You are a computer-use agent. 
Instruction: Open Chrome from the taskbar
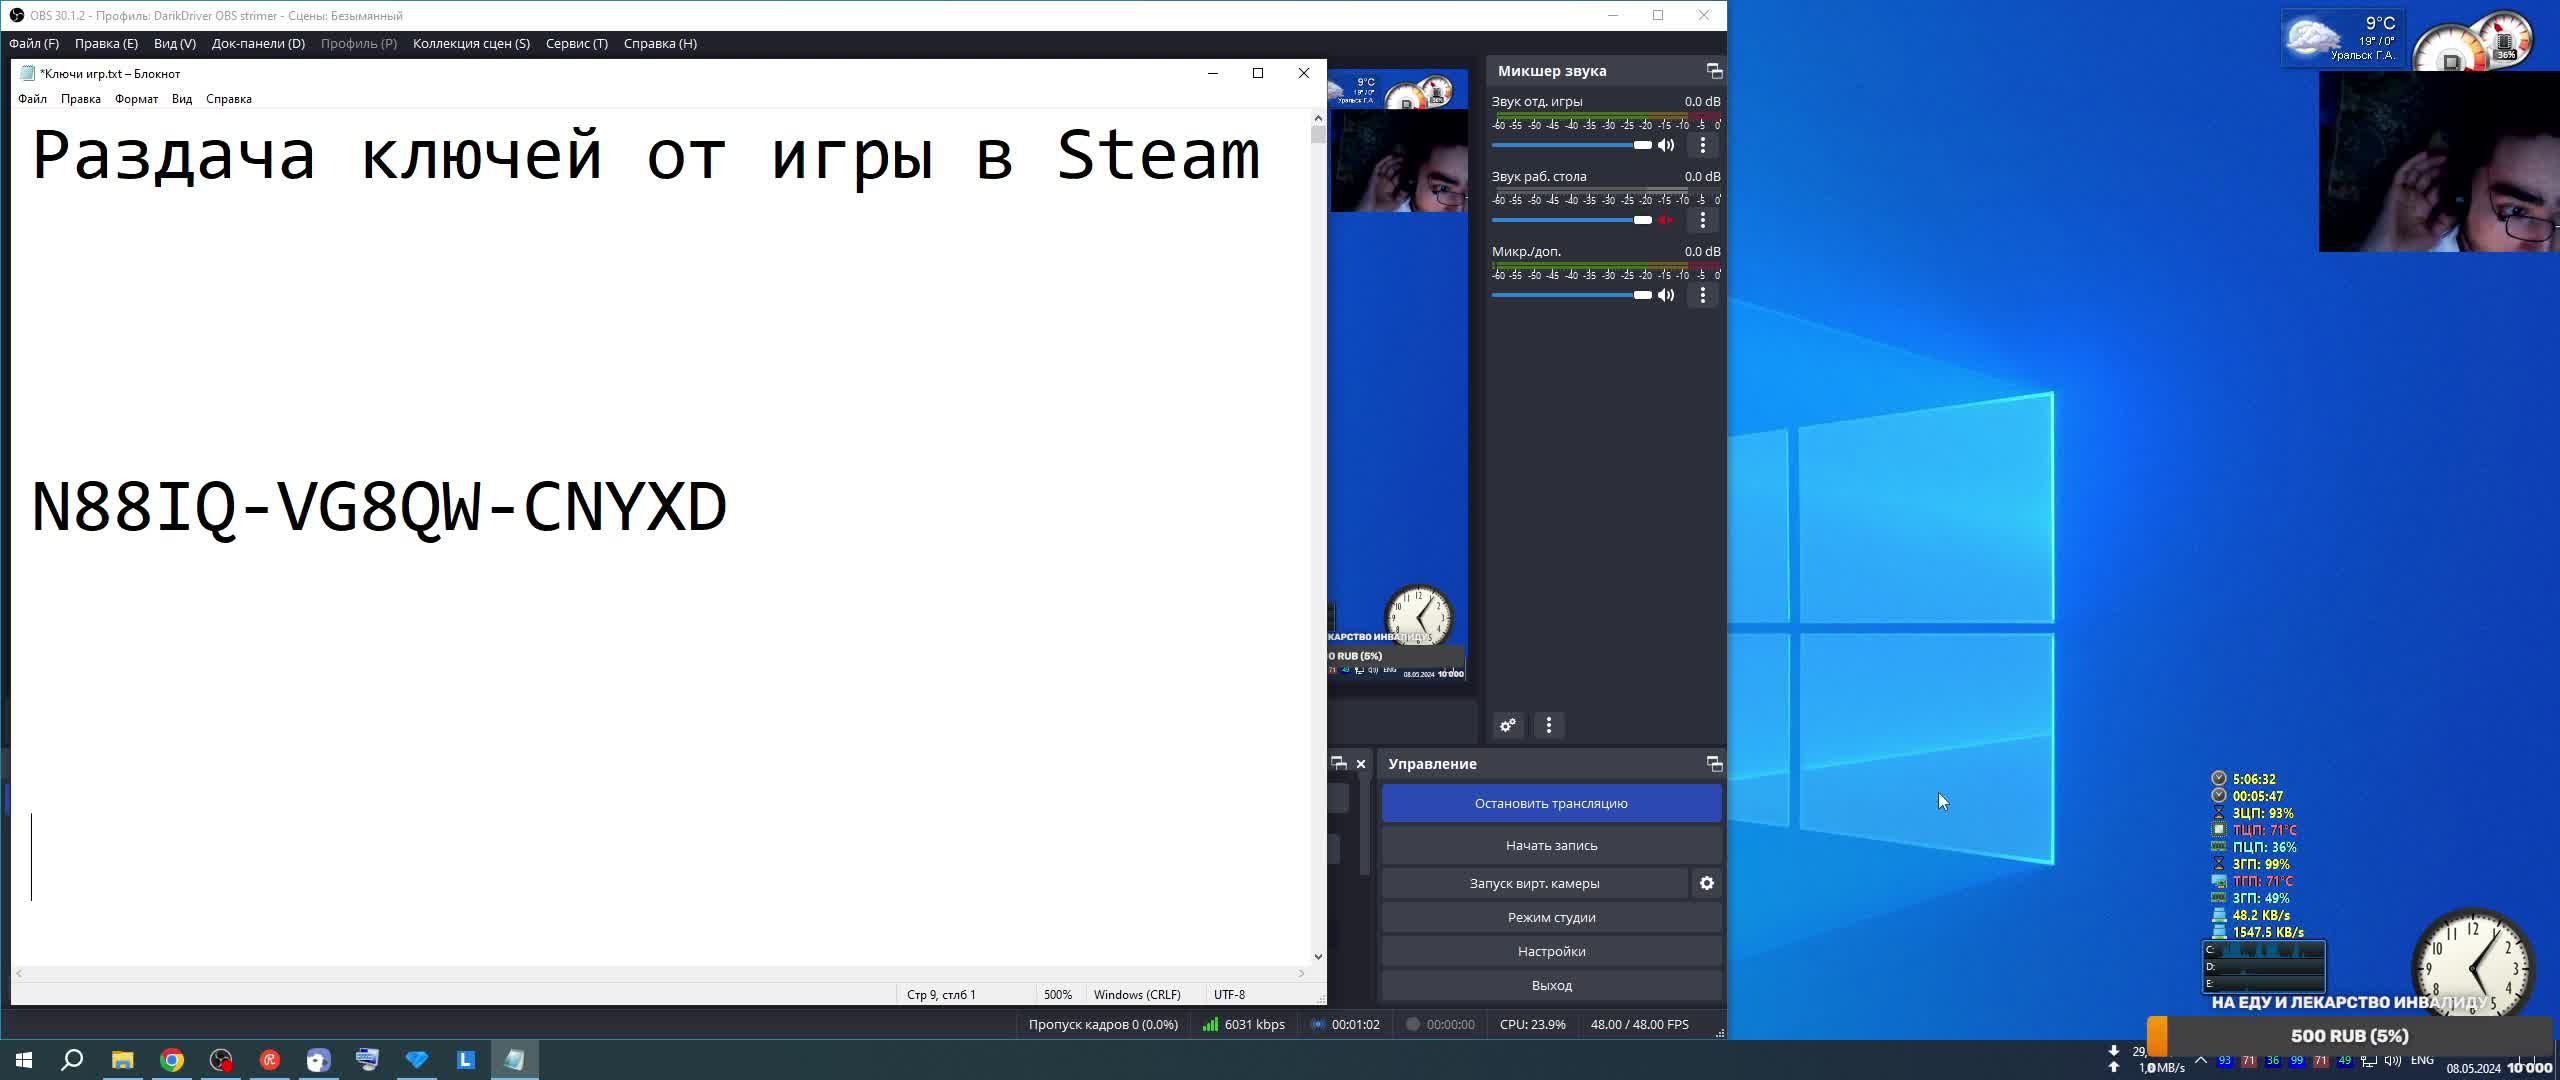[172, 1060]
